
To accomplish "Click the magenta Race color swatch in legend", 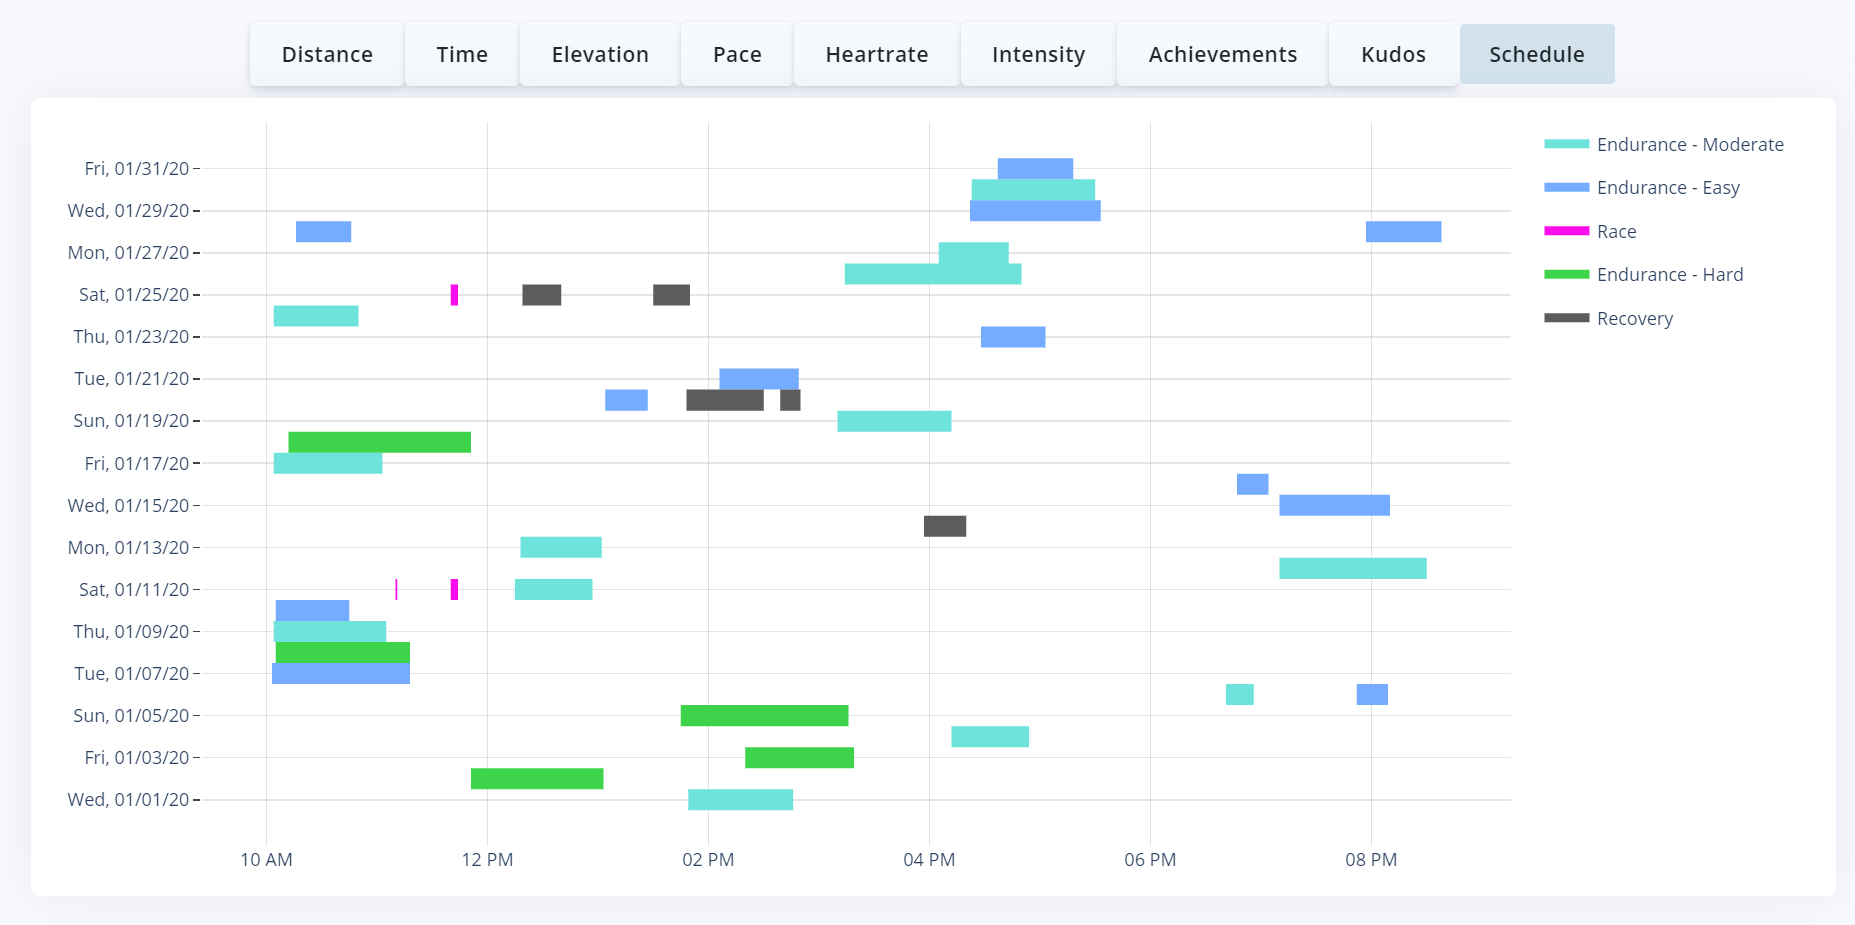I will pyautogui.click(x=1566, y=231).
